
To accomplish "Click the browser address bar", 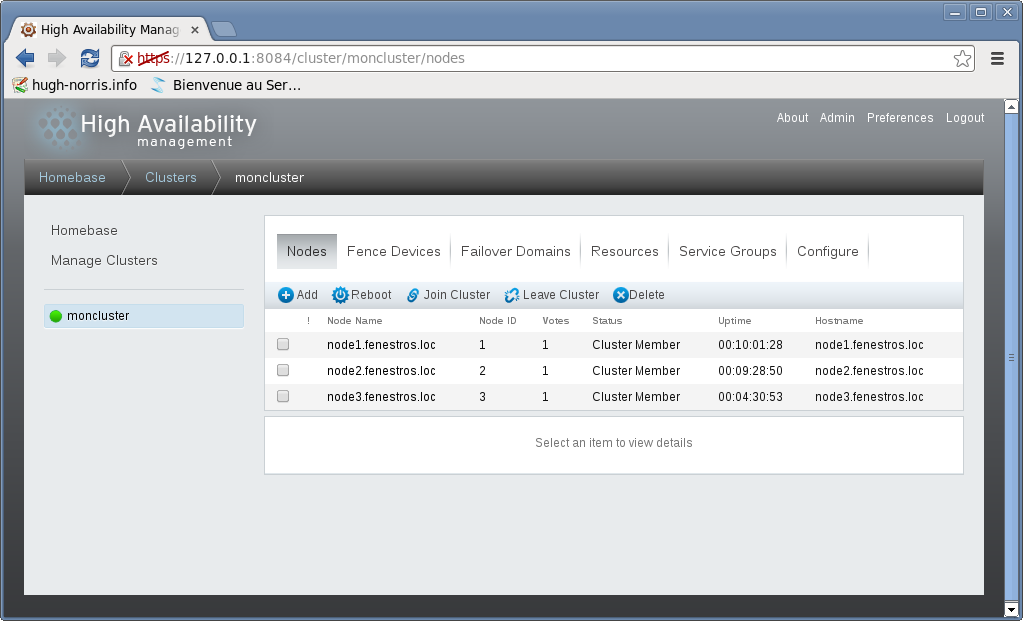I will (600, 58).
